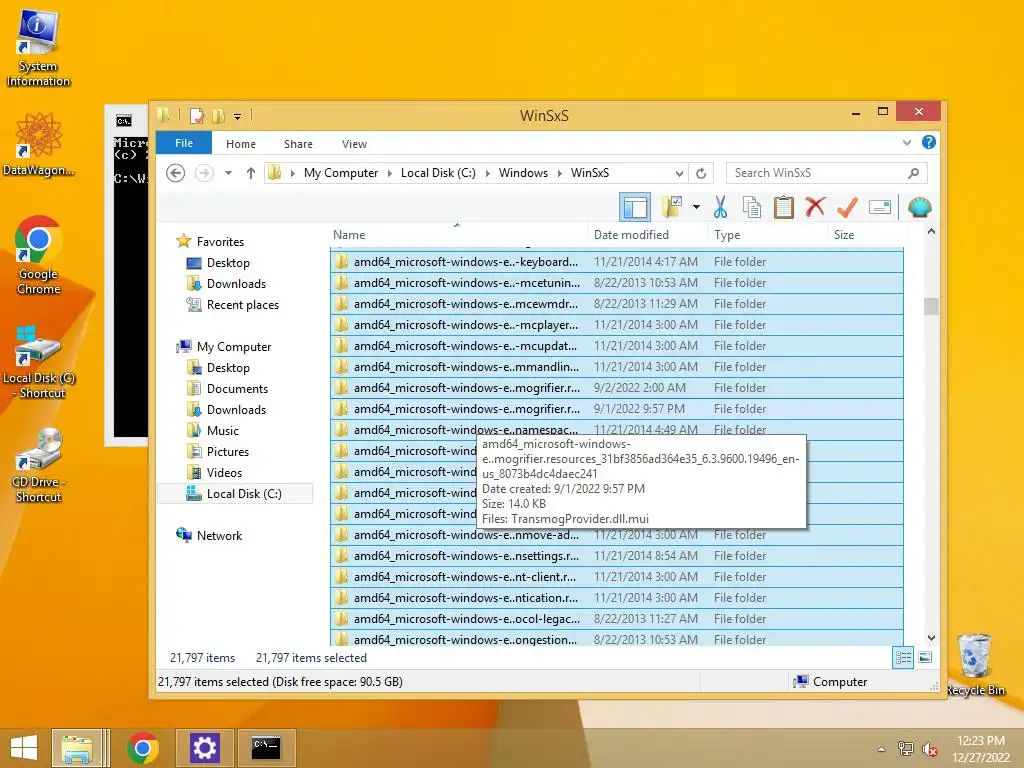Click Windows in the address breadcrumb

[523, 173]
